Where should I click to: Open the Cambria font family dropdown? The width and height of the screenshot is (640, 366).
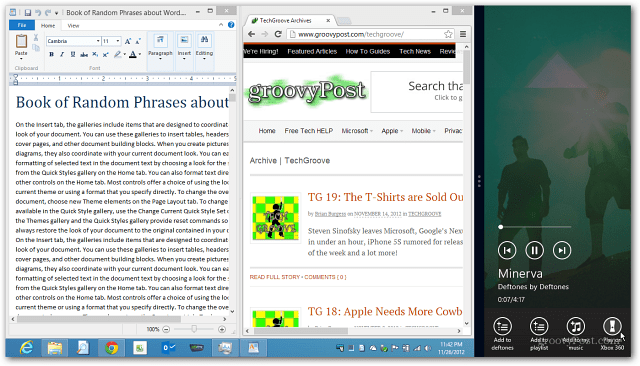click(98, 41)
